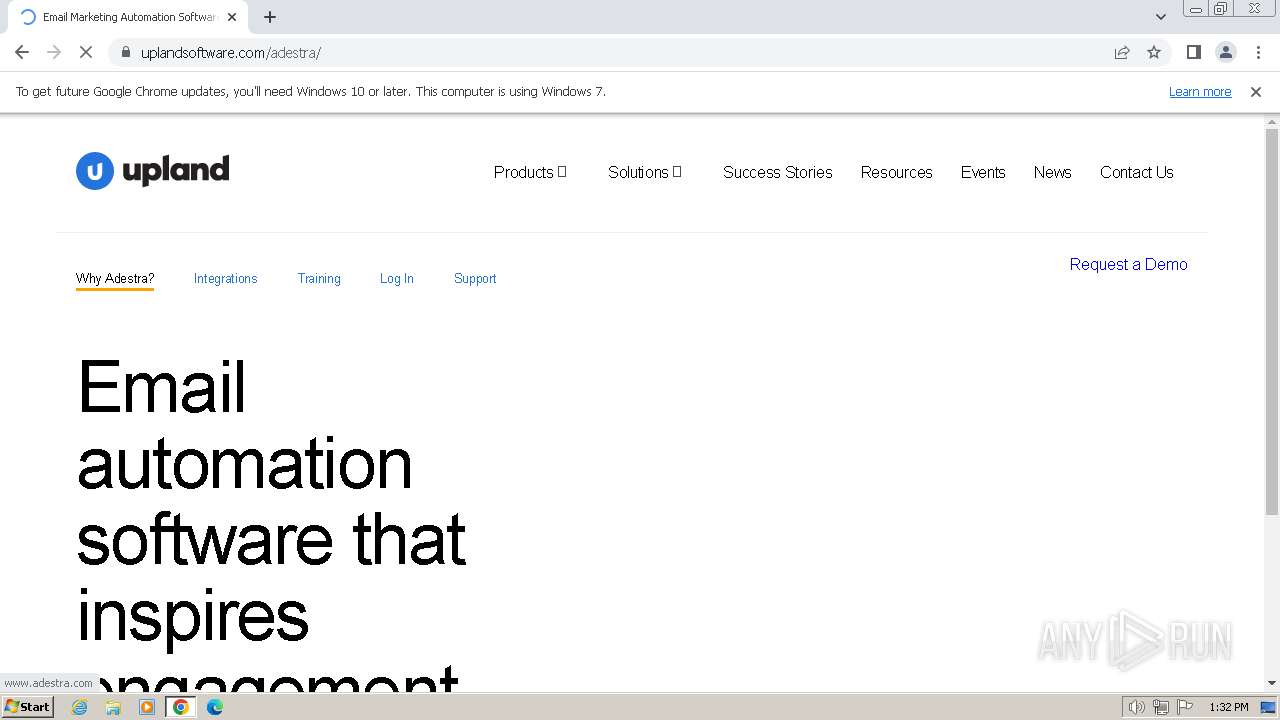Click the scrollbar up arrow

[1272, 121]
